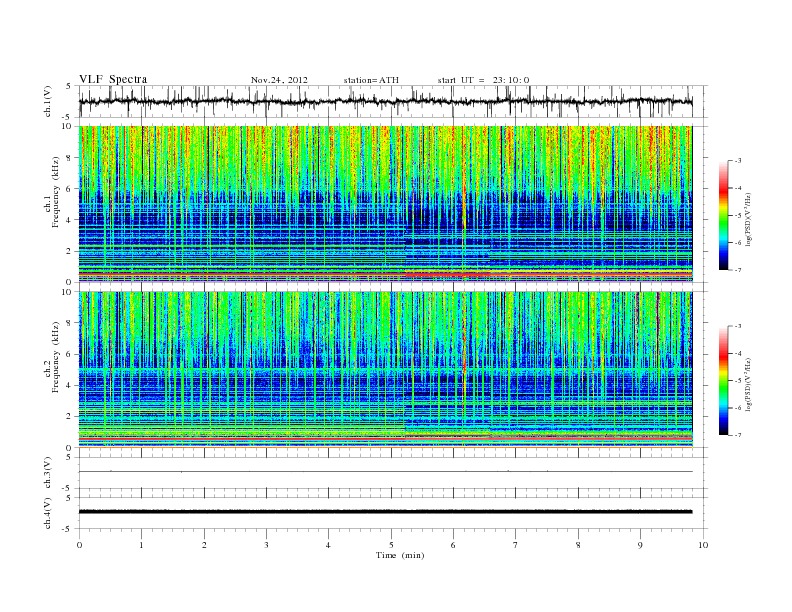Click the ch.1 spectrogram color bar
The width and height of the screenshot is (792, 612).
pyautogui.click(x=723, y=215)
